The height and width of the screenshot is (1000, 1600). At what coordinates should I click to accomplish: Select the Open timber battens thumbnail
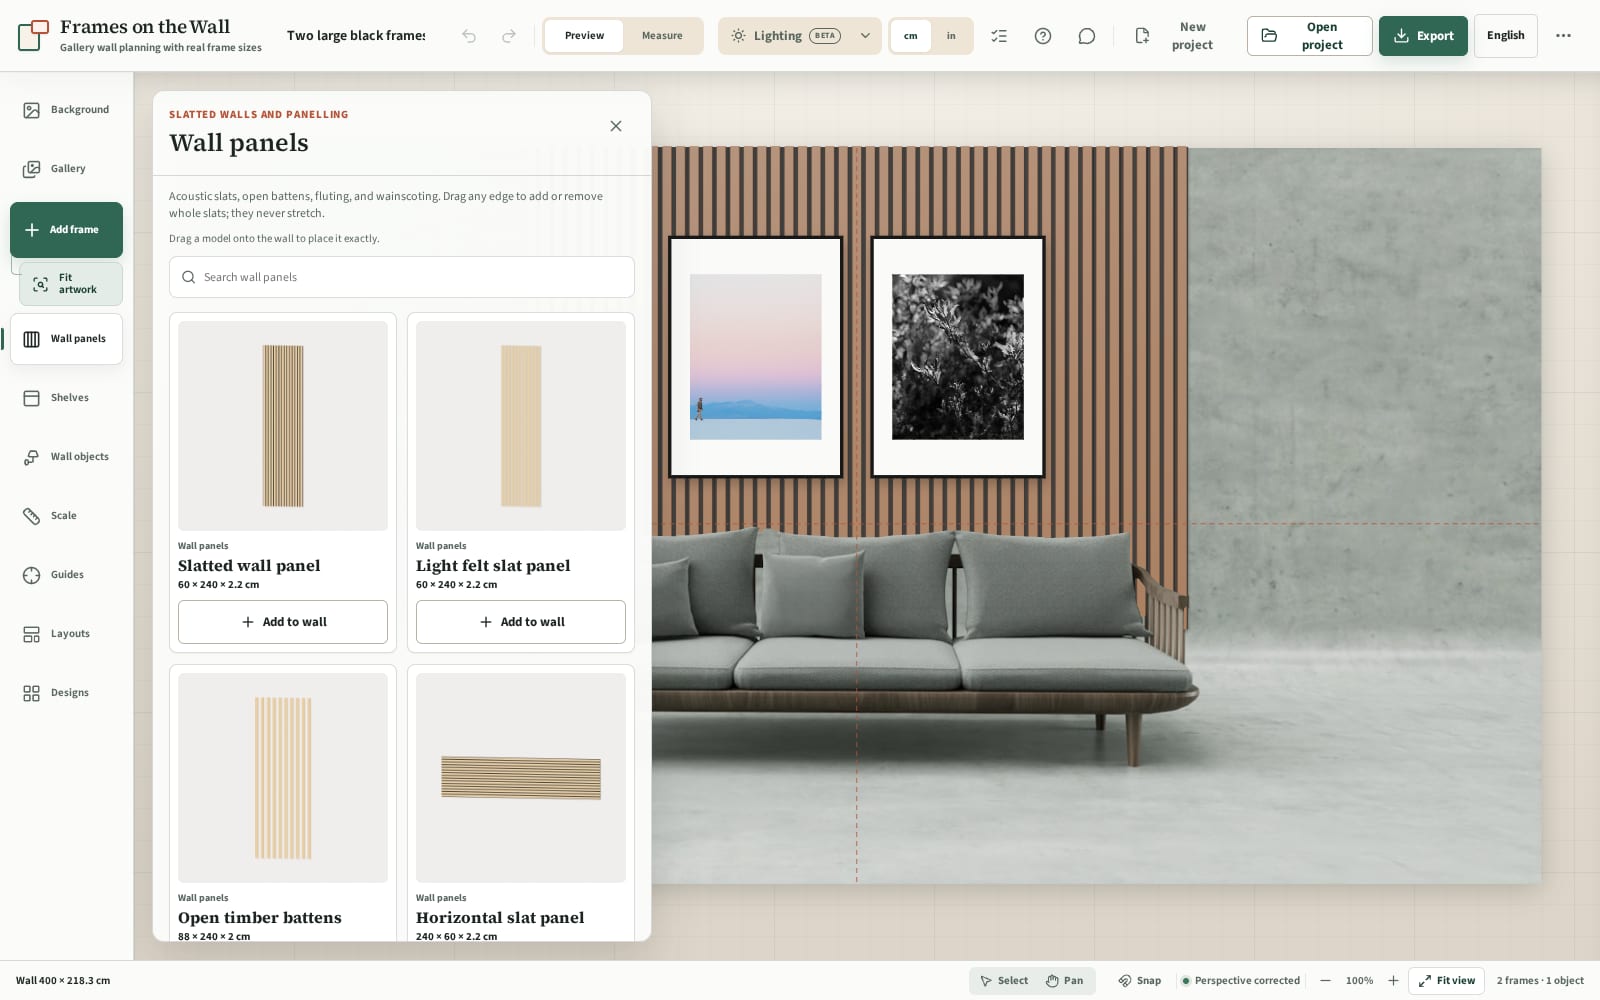tap(283, 778)
